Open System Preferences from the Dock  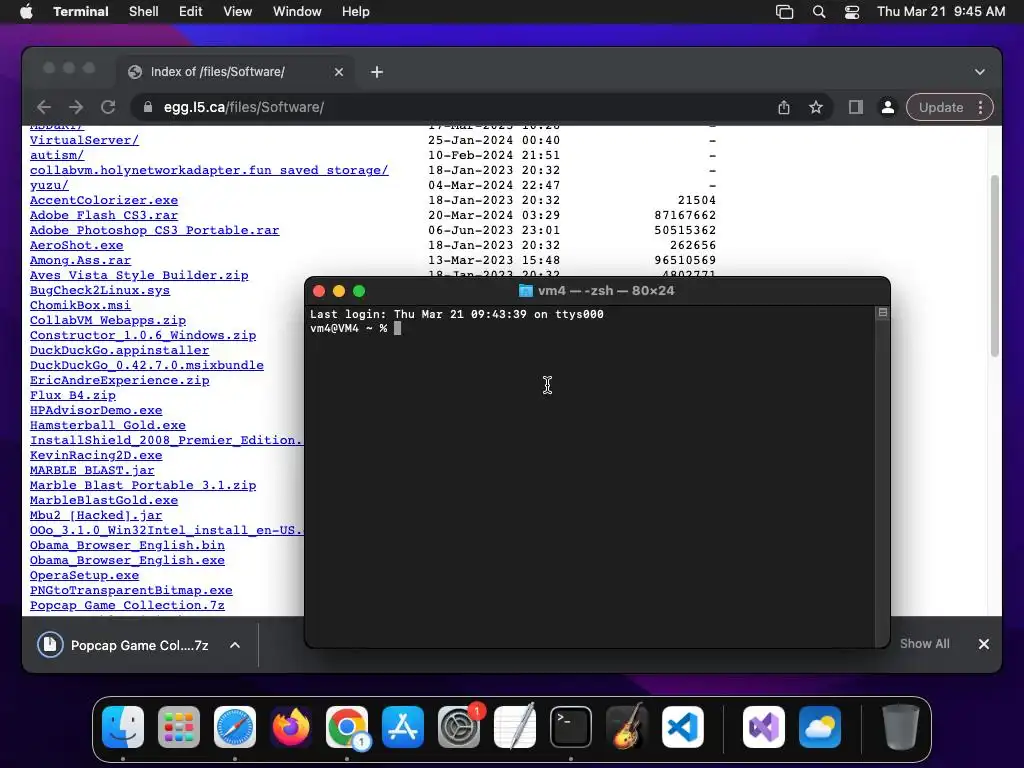tap(458, 727)
